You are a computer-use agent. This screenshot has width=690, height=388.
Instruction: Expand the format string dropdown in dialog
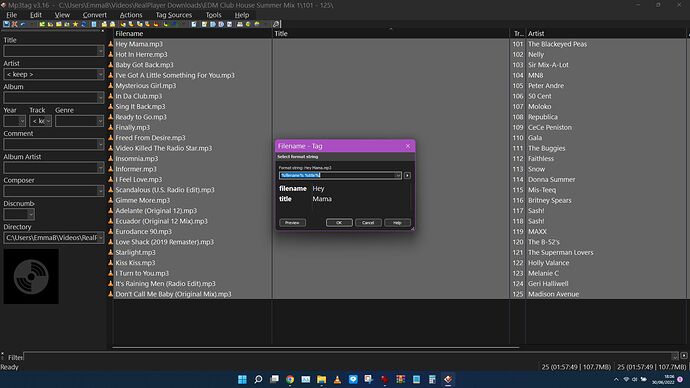coord(398,176)
